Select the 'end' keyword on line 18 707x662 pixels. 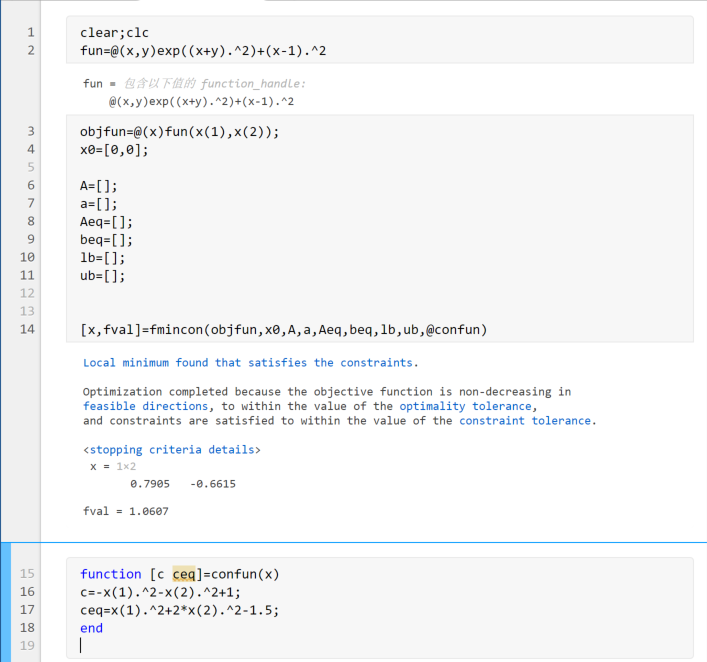92,628
